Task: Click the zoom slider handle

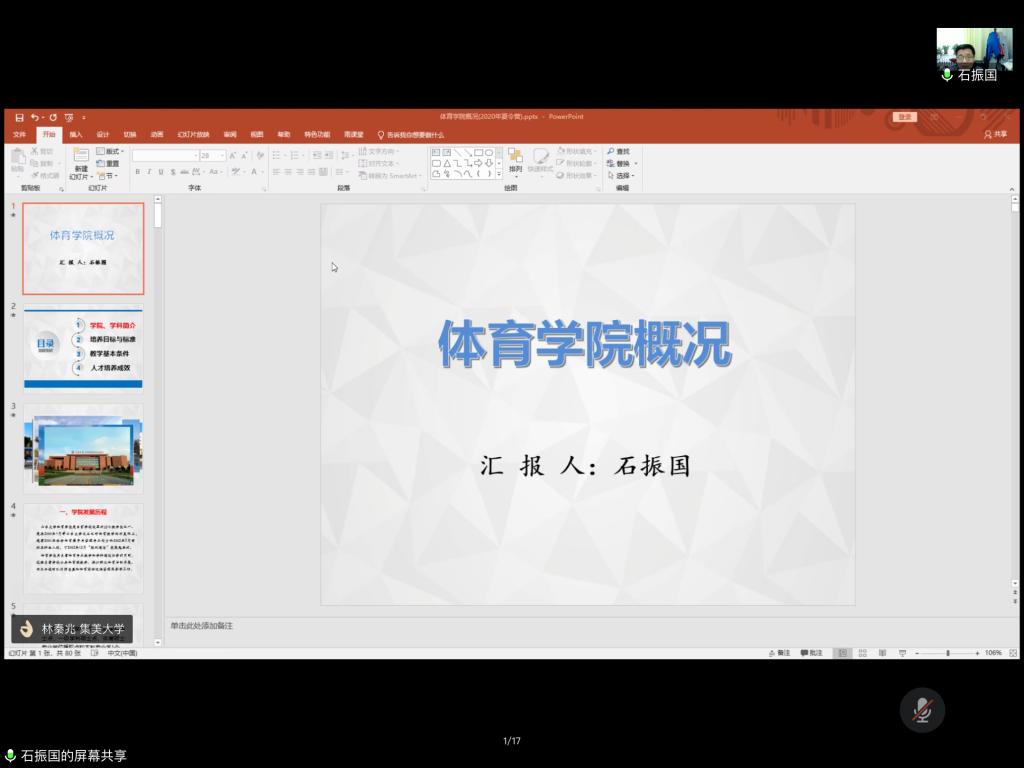Action: (948, 653)
